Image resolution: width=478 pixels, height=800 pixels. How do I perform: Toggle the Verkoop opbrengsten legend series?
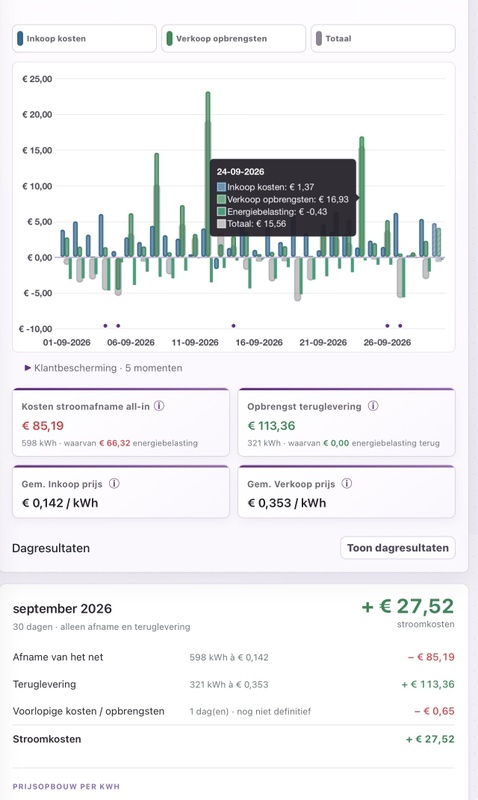(234, 38)
